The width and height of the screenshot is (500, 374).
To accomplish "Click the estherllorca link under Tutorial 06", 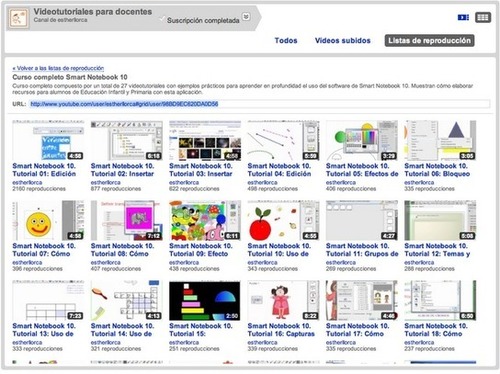I will pos(419,183).
